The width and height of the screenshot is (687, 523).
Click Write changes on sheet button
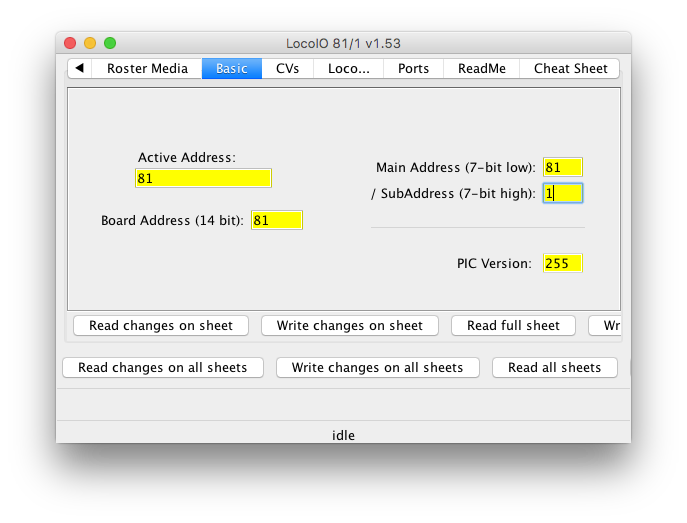[349, 325]
